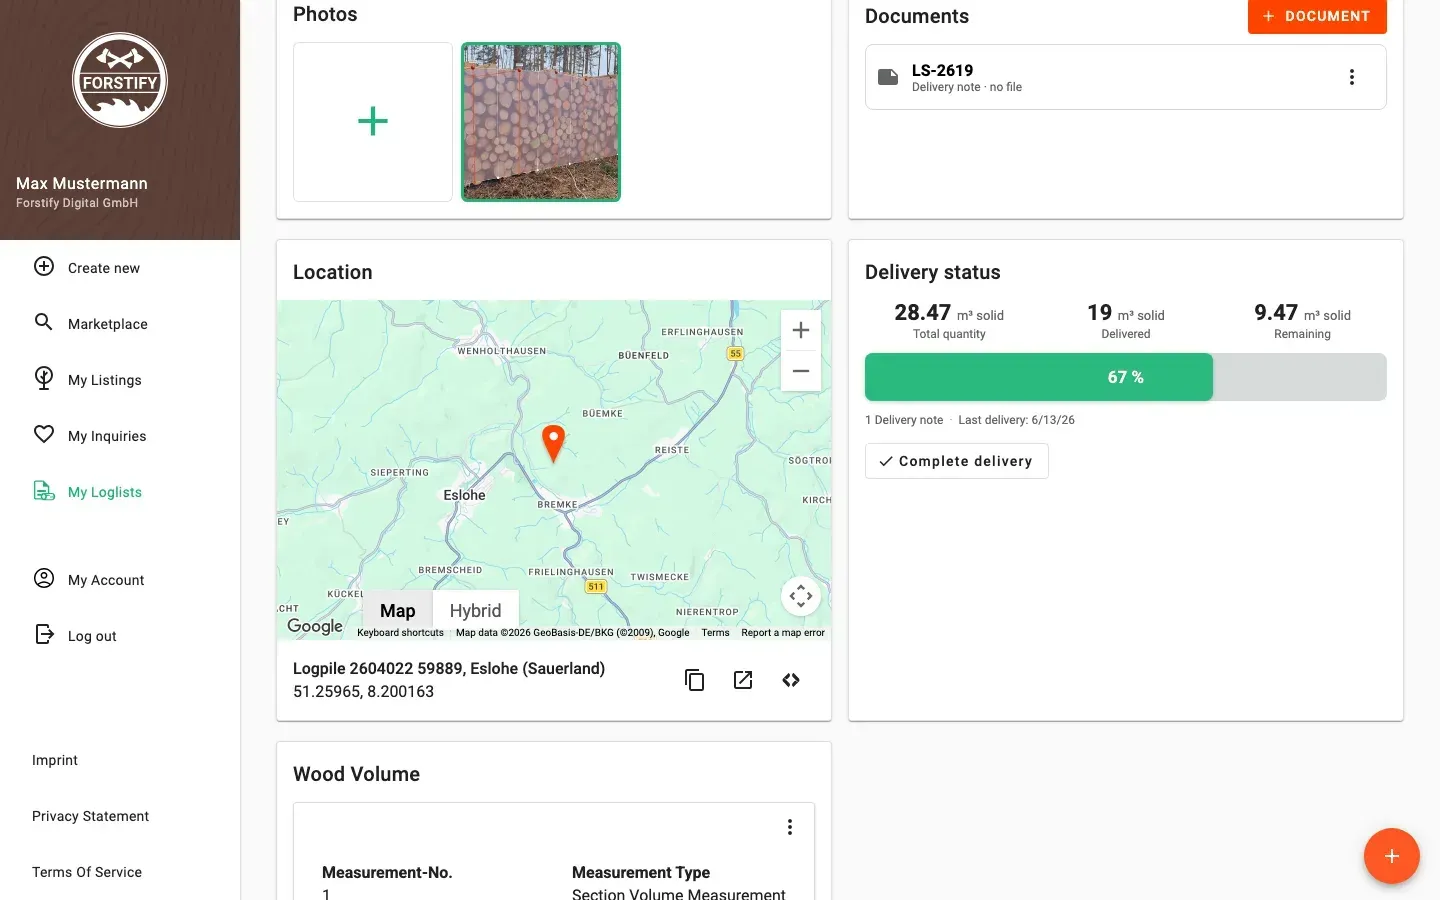Click the Esloha town label on the map

464,495
